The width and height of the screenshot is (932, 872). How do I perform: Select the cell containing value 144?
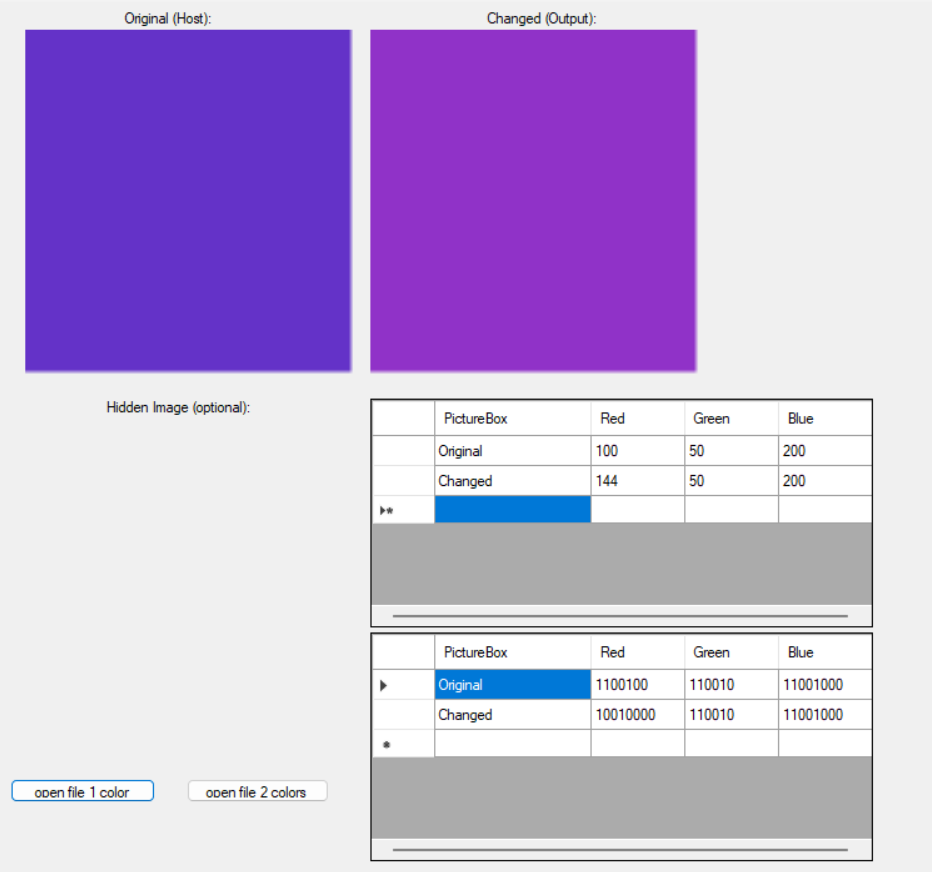[637, 481]
